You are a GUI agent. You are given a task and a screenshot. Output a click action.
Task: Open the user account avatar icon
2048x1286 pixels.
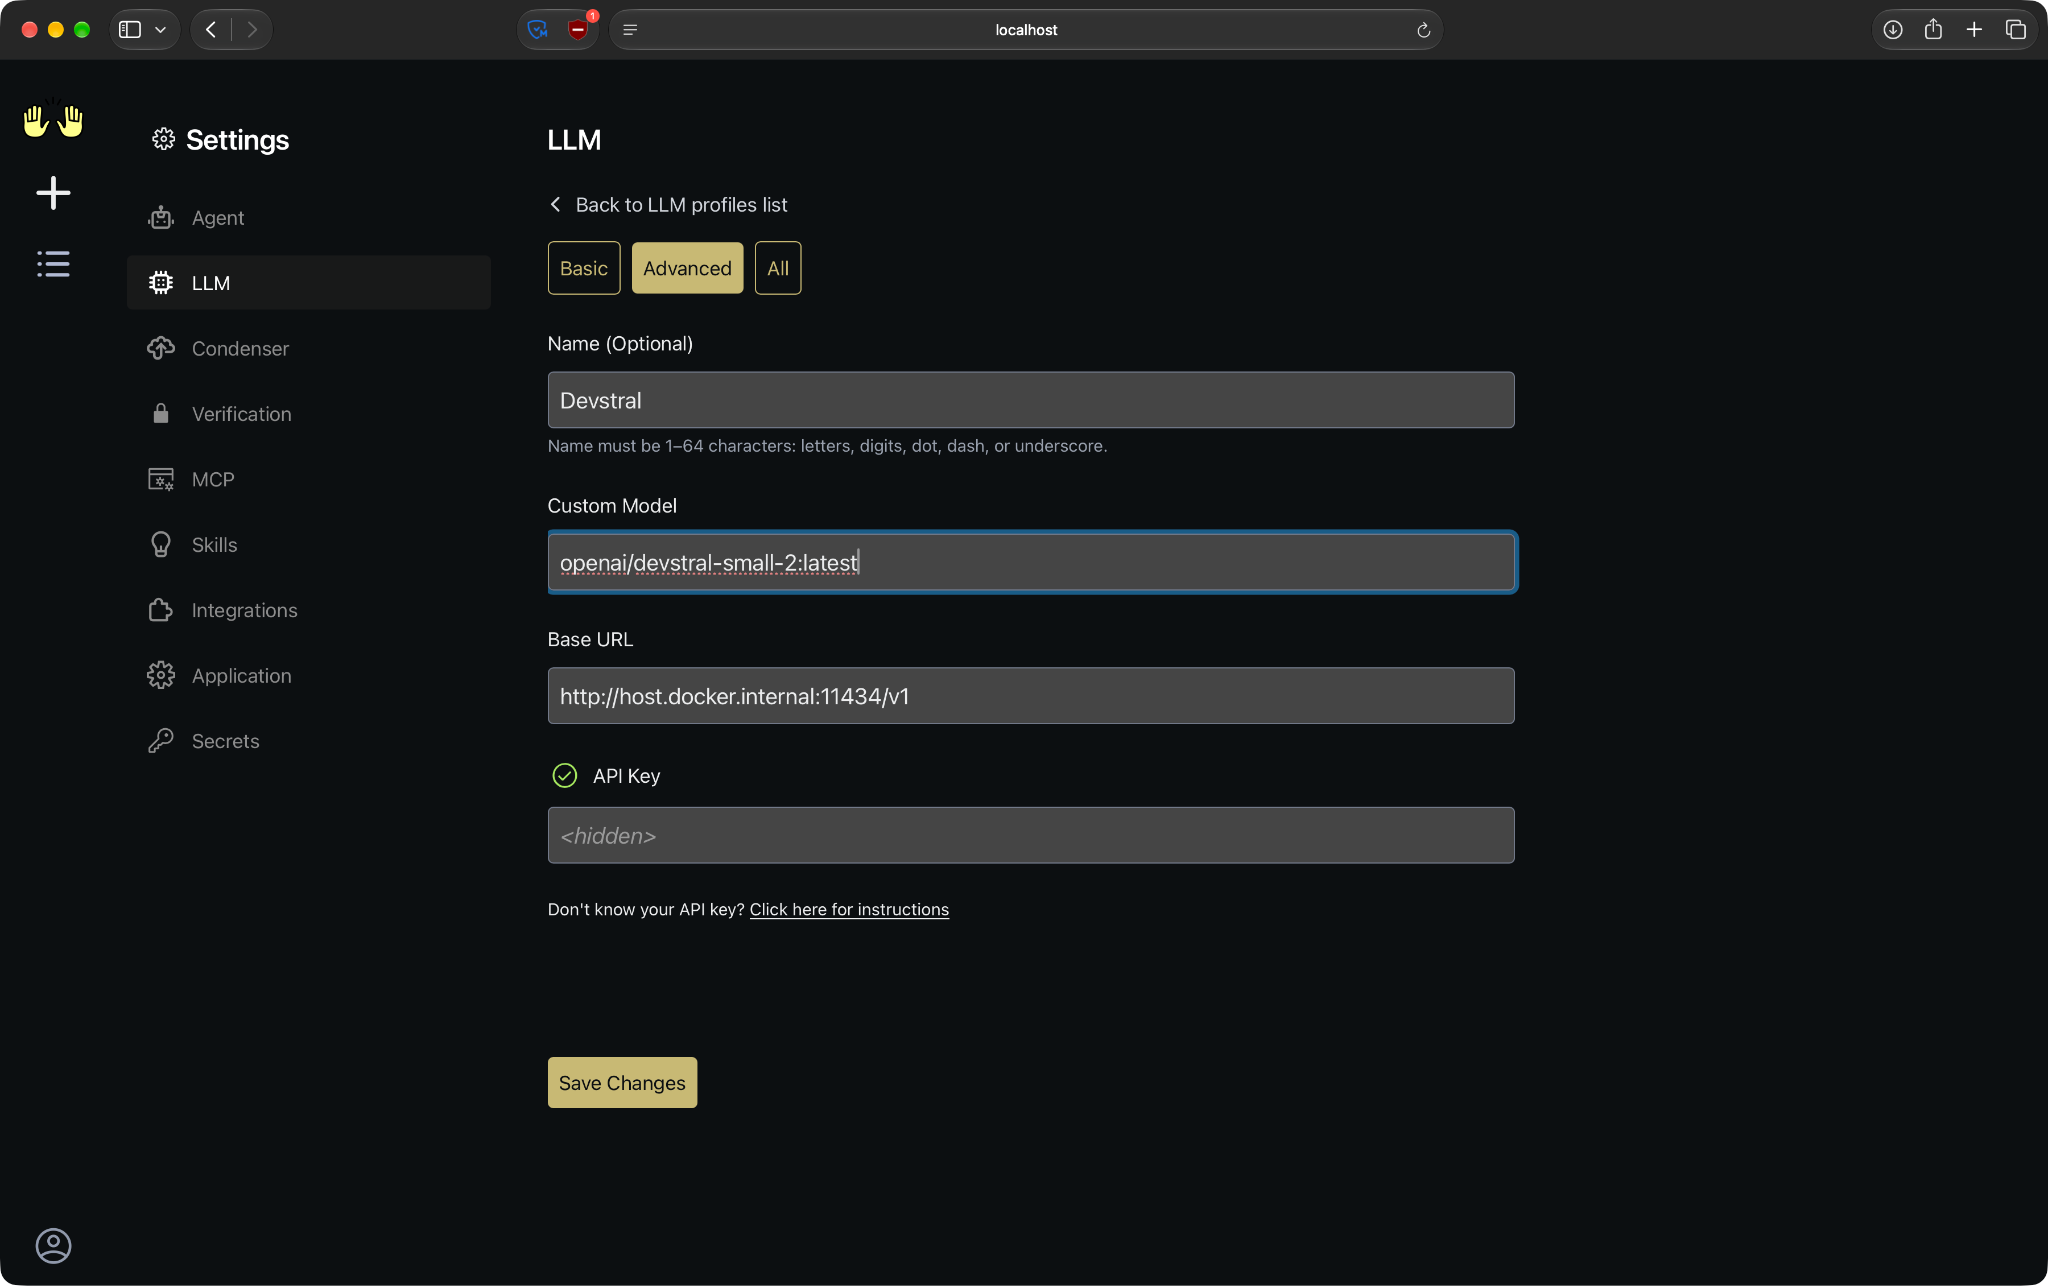click(53, 1245)
